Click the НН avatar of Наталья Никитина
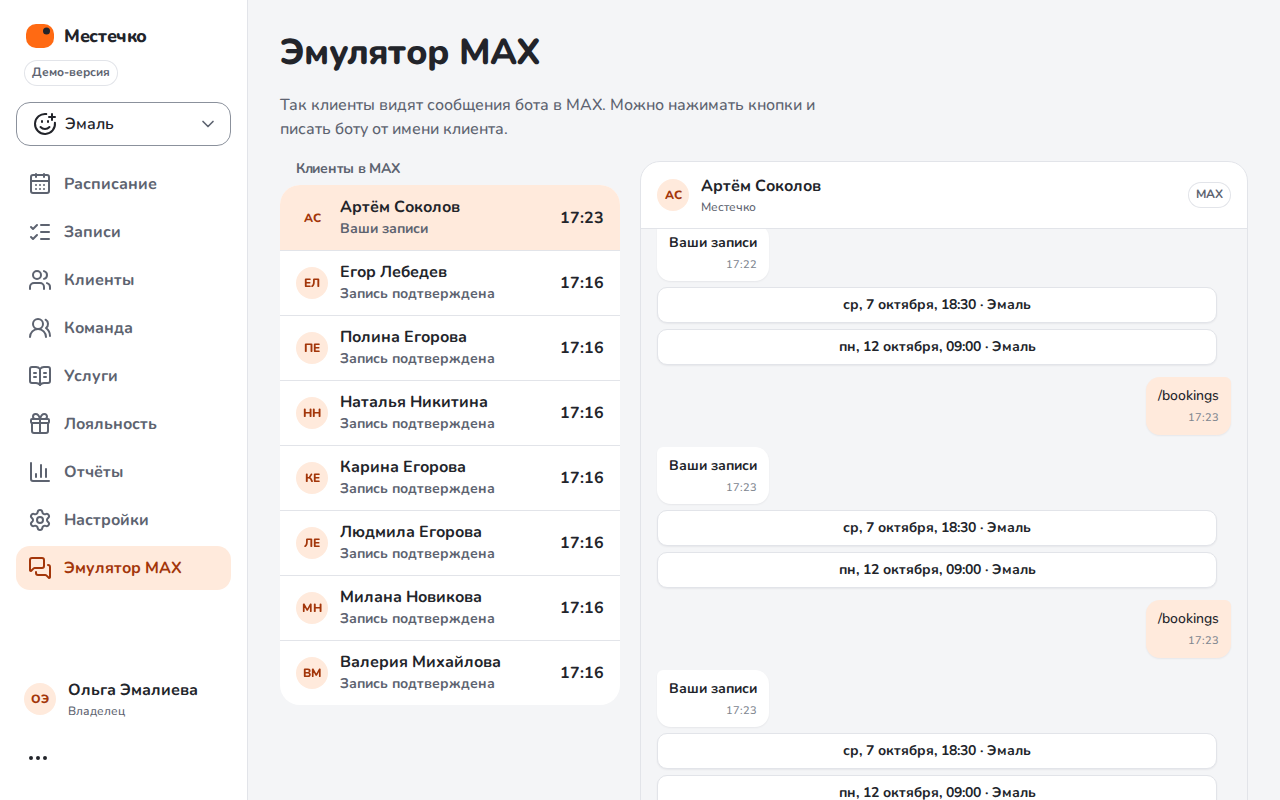This screenshot has width=1280, height=800. 312,413
